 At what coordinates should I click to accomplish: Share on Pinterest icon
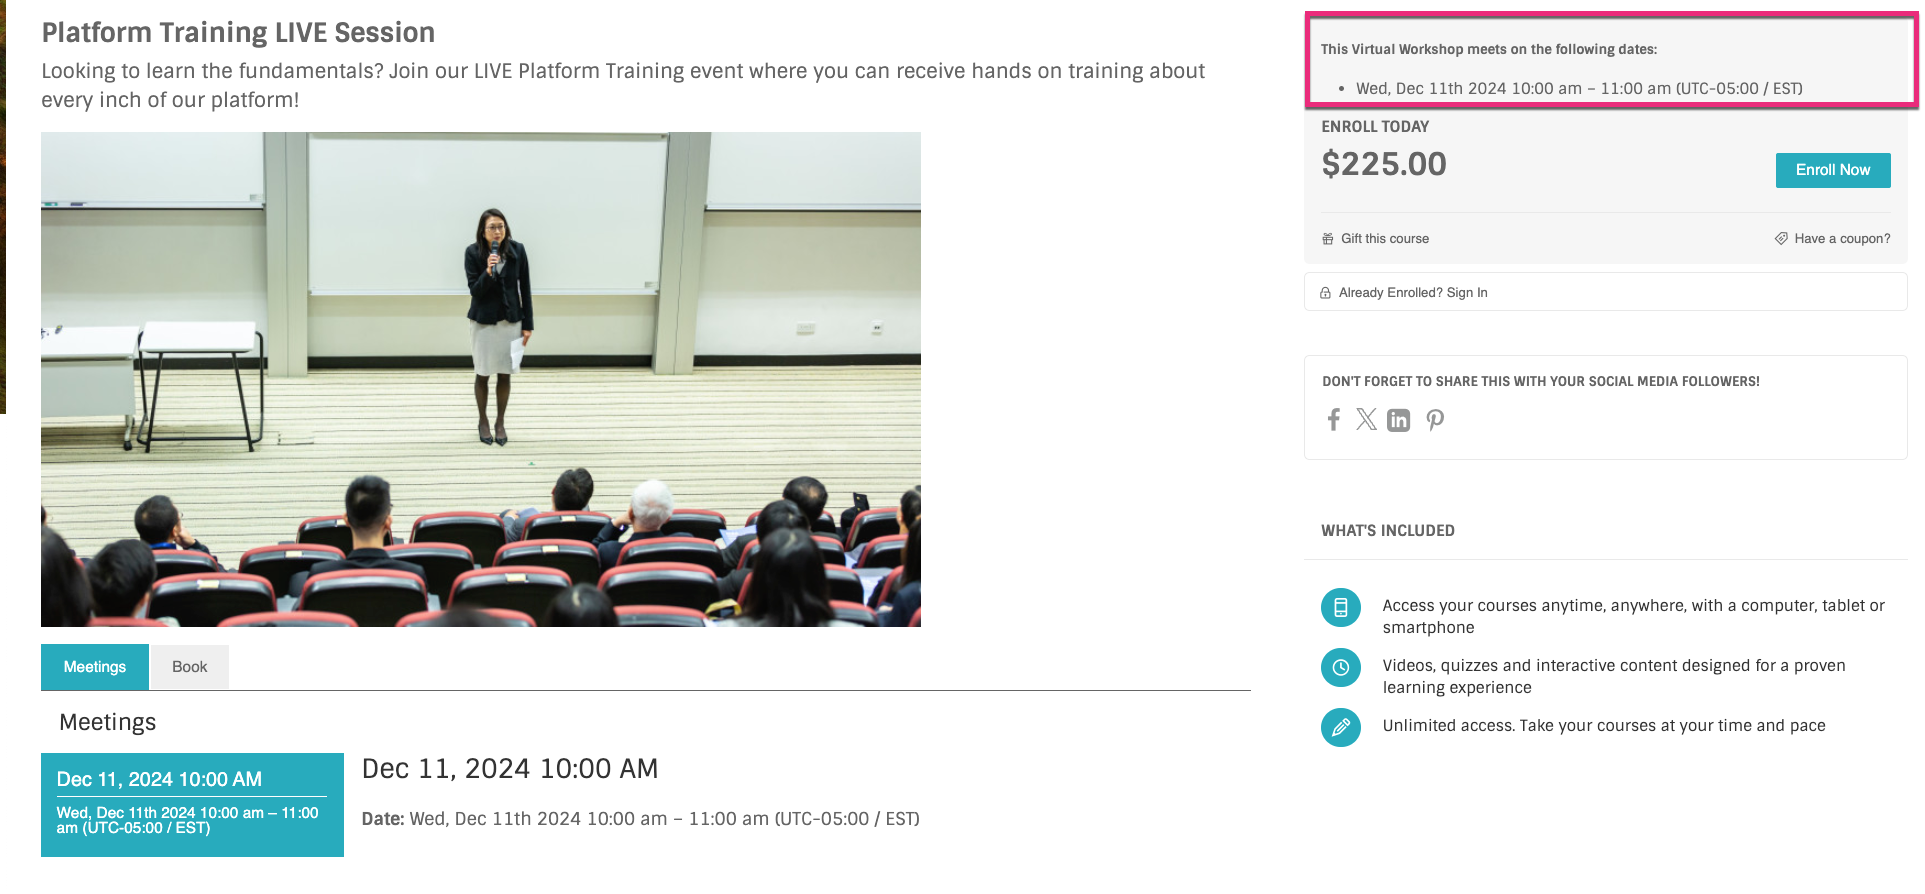[x=1435, y=420]
